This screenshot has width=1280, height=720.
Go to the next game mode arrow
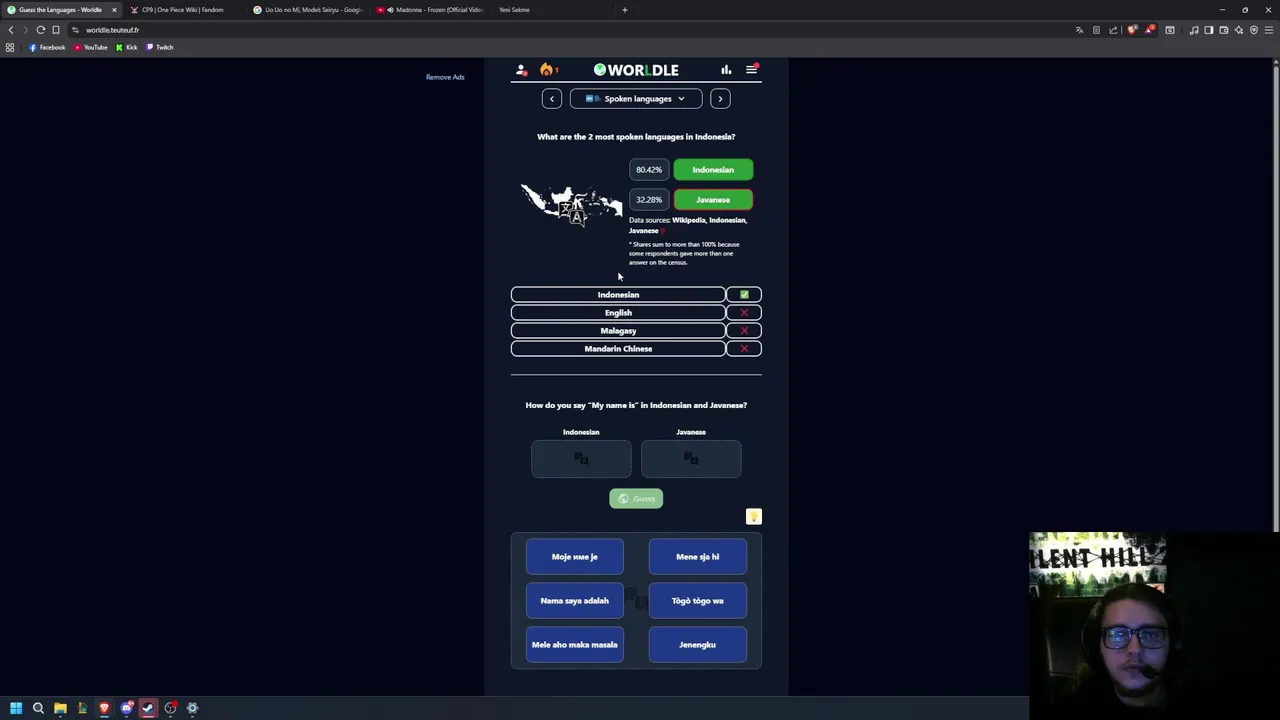point(720,99)
